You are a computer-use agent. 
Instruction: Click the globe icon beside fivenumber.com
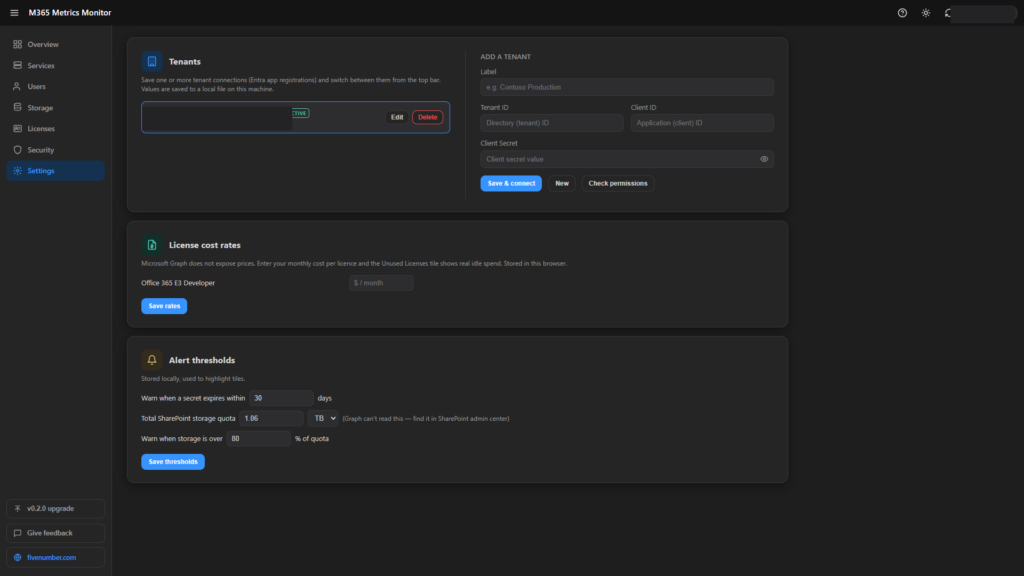(x=18, y=557)
